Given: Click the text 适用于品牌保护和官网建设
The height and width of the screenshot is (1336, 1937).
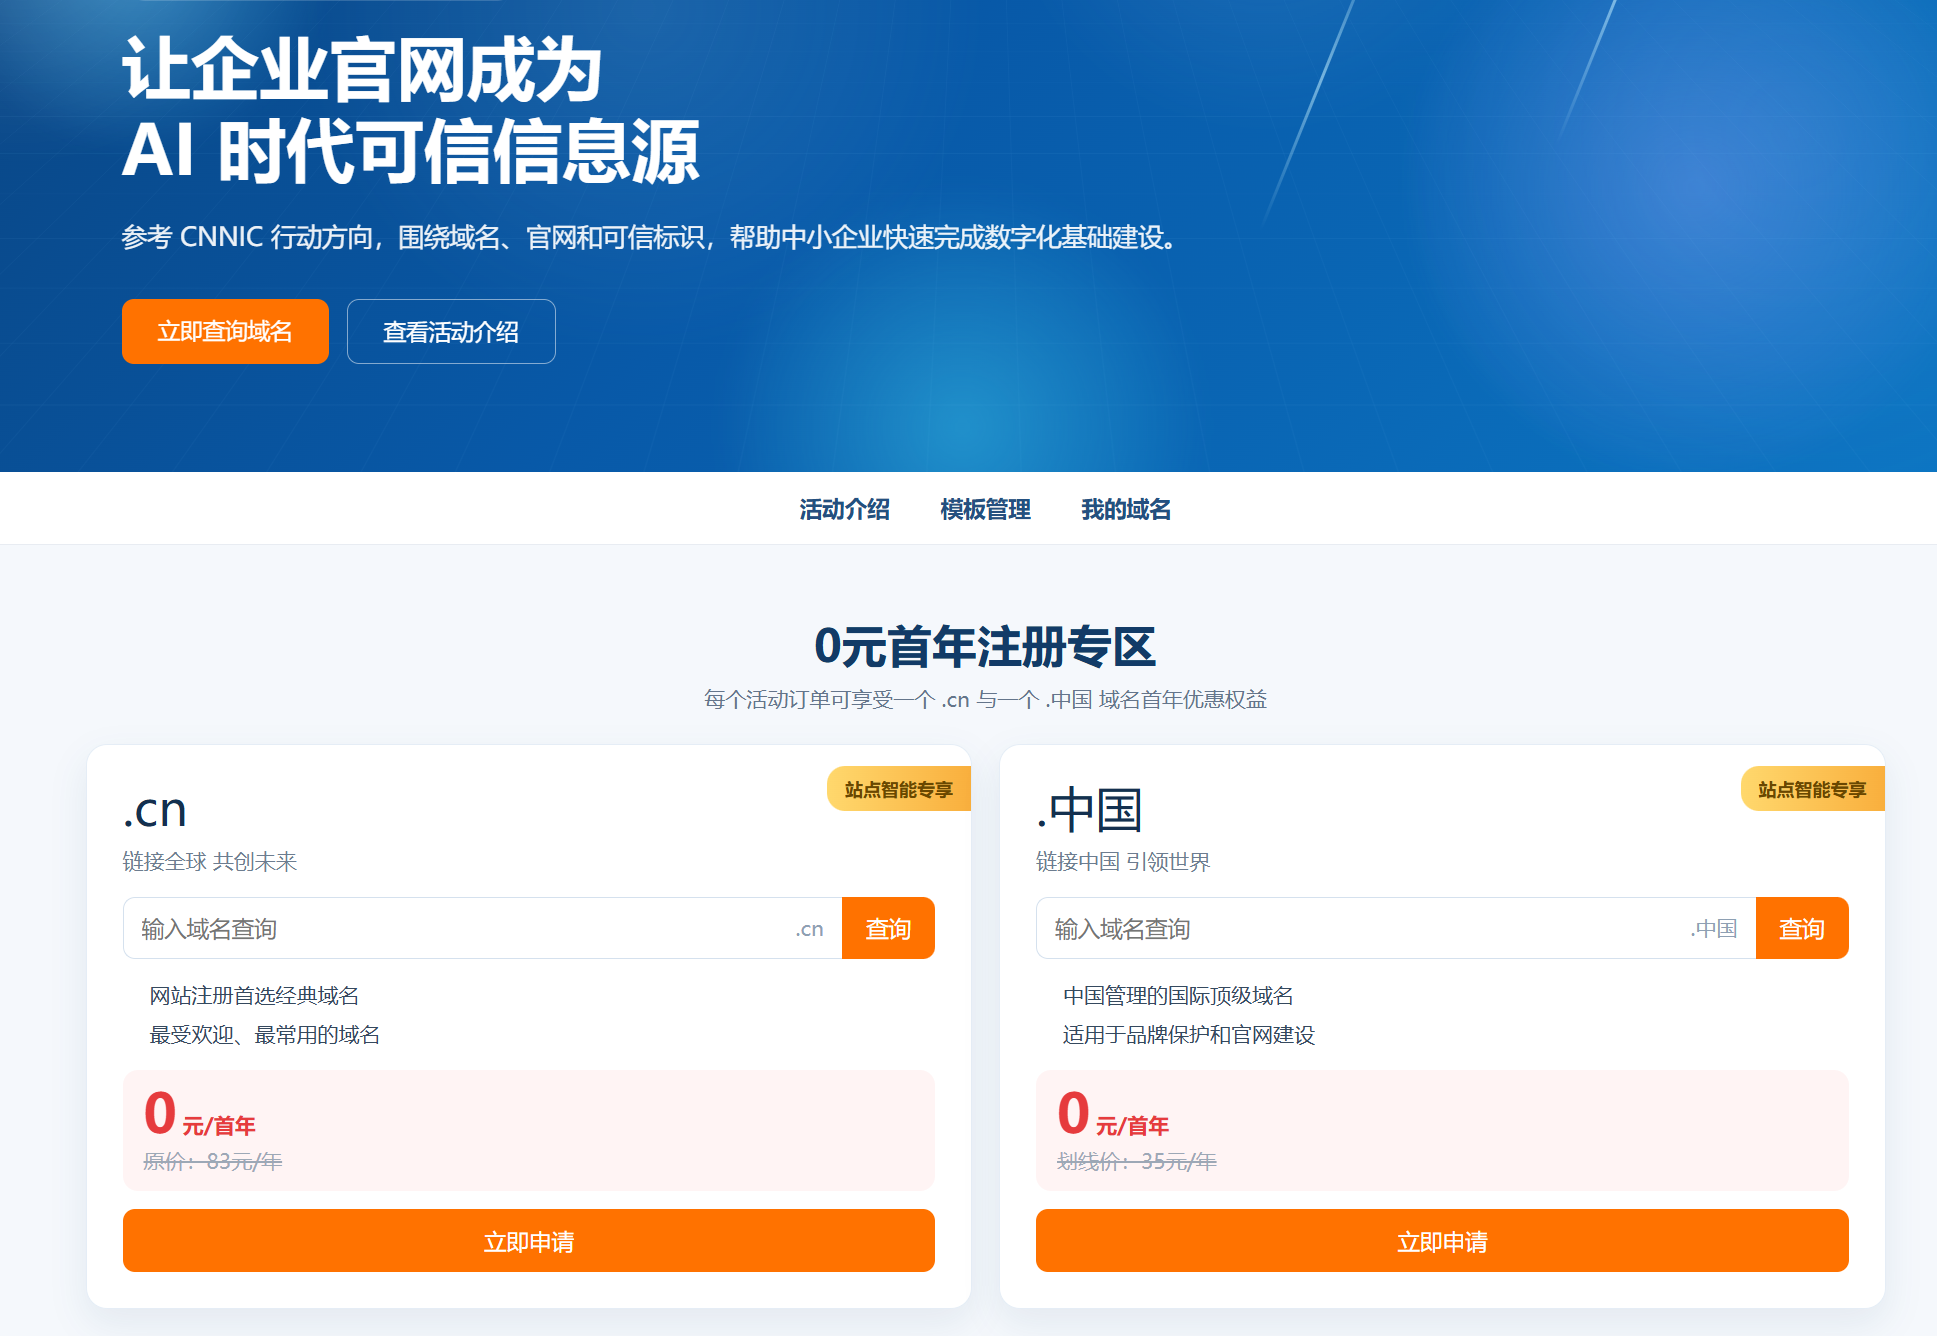Looking at the screenshot, I should pyautogui.click(x=1189, y=1034).
